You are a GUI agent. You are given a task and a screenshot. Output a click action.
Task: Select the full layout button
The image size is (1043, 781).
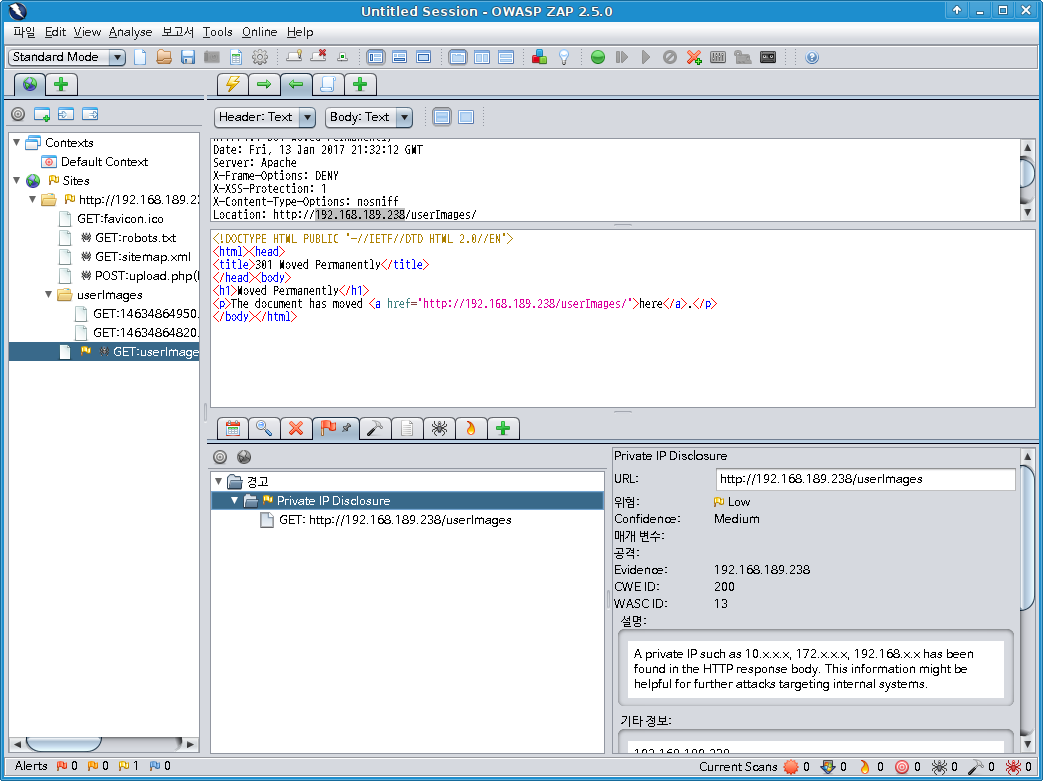coord(423,57)
